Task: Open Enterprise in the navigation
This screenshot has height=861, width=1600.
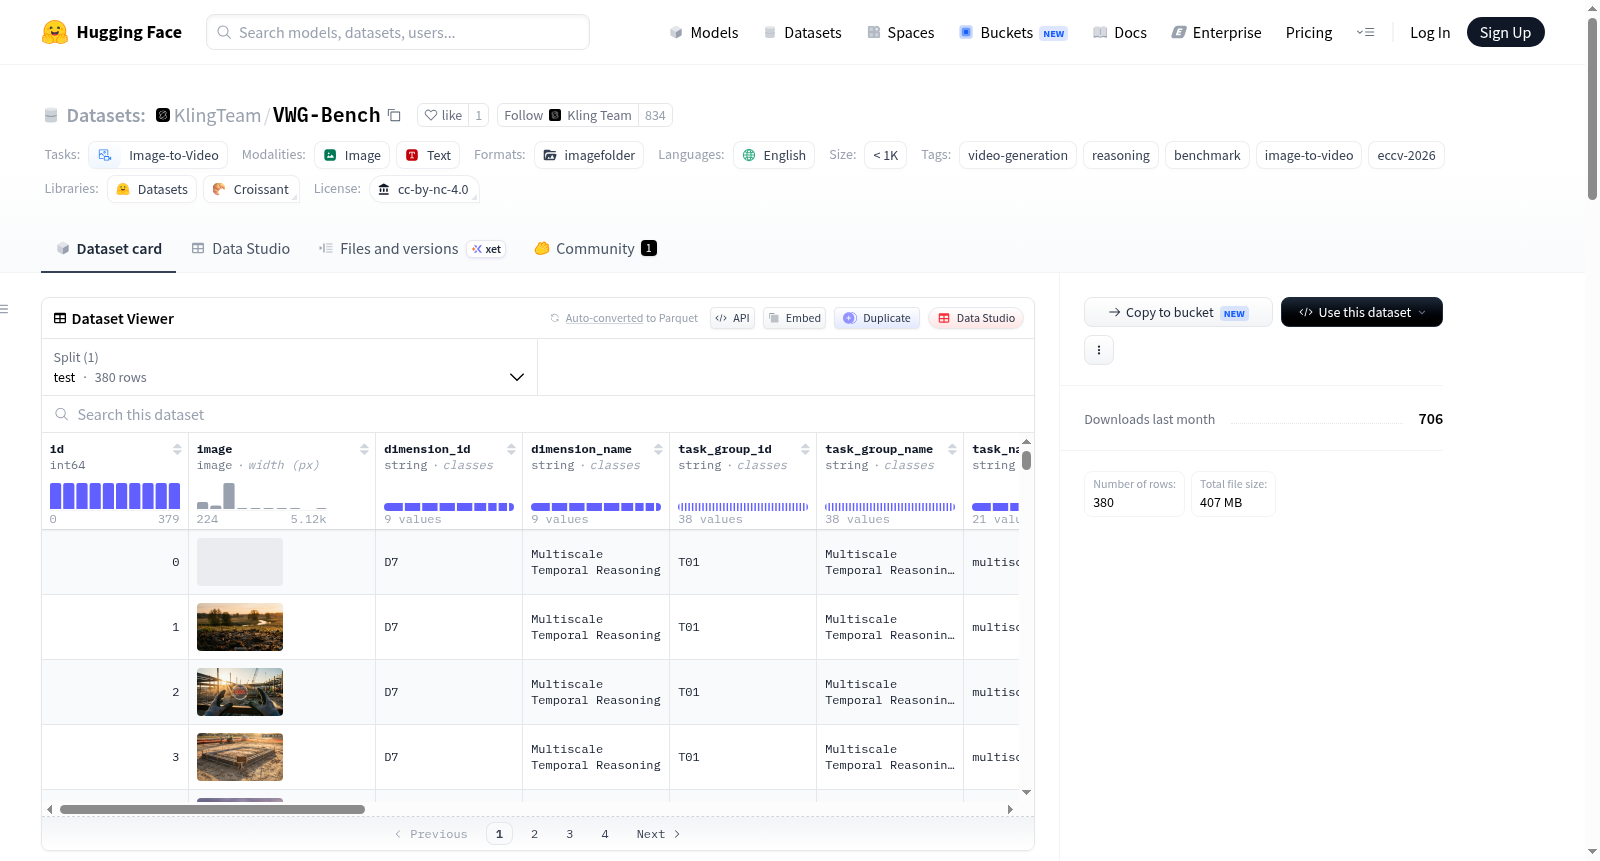Action: (x=1216, y=32)
